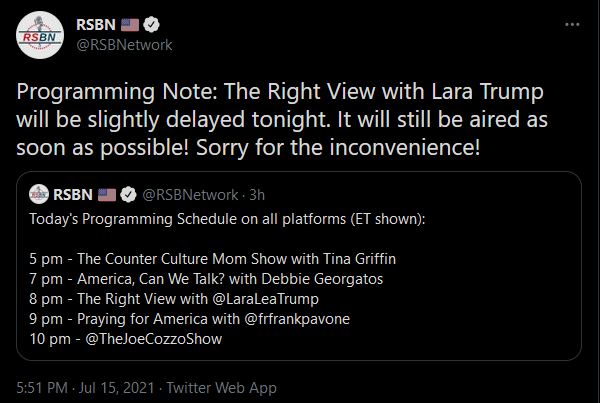Click the RSBN profile avatar
Image resolution: width=600 pixels, height=403 pixels.
point(40,35)
